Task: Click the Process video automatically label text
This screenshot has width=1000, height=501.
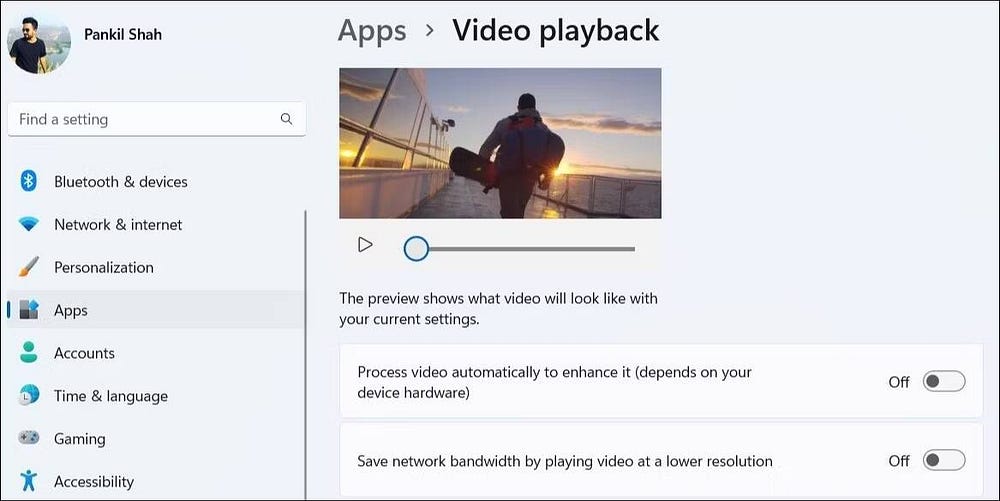Action: (x=554, y=382)
